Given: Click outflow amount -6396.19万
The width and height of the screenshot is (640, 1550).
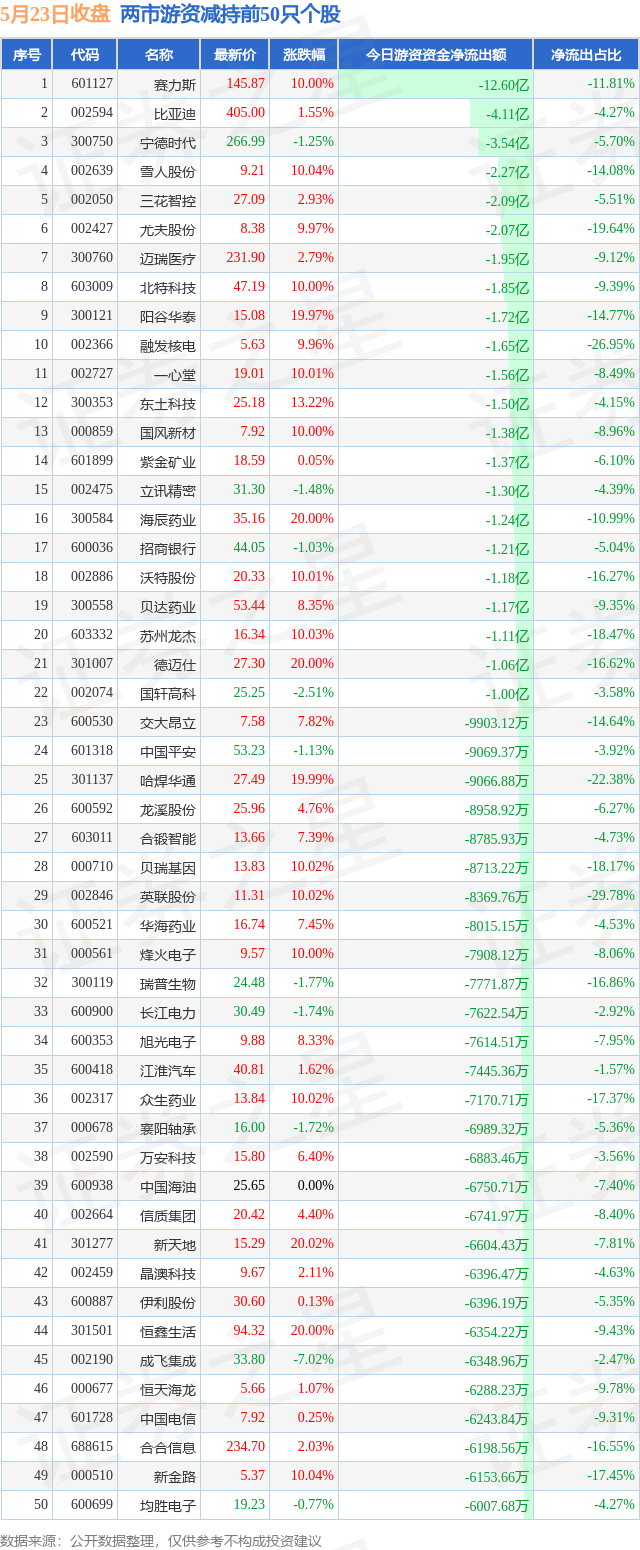Looking at the screenshot, I should pyautogui.click(x=497, y=1302).
